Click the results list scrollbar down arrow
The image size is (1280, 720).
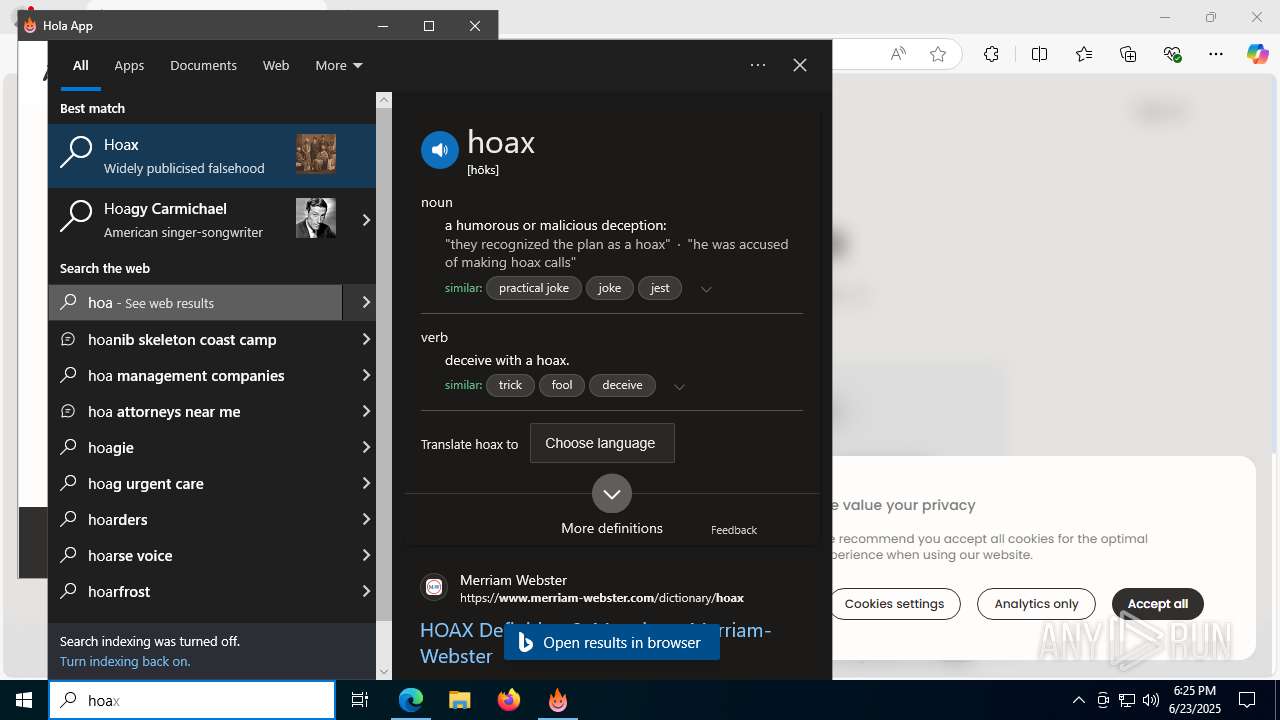point(384,672)
